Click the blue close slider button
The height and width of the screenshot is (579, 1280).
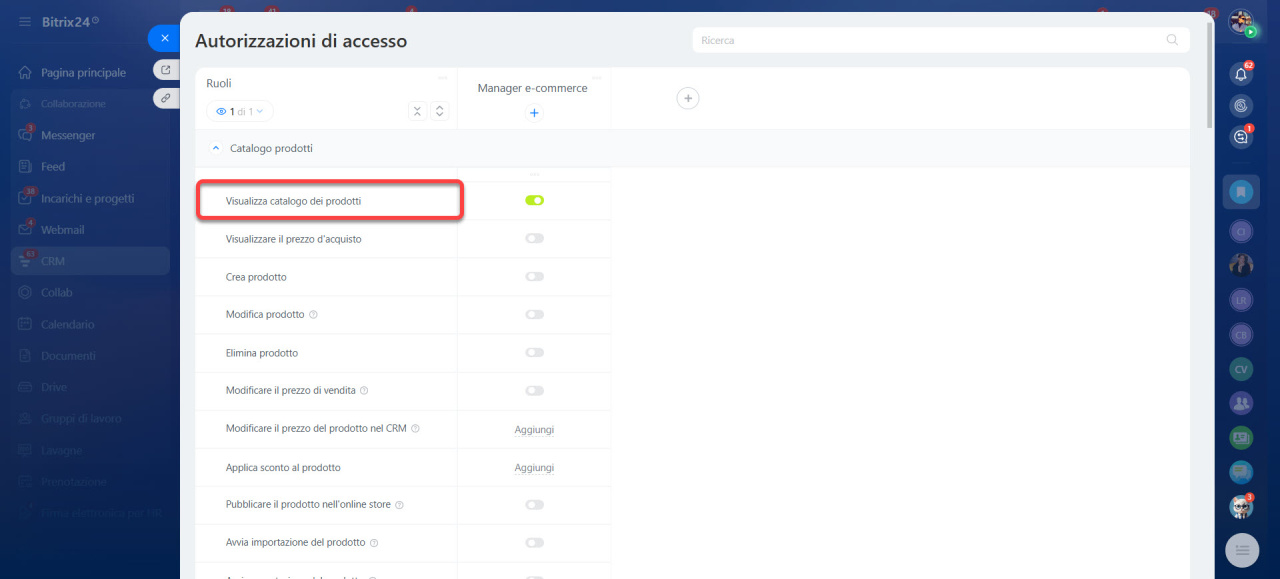click(164, 38)
